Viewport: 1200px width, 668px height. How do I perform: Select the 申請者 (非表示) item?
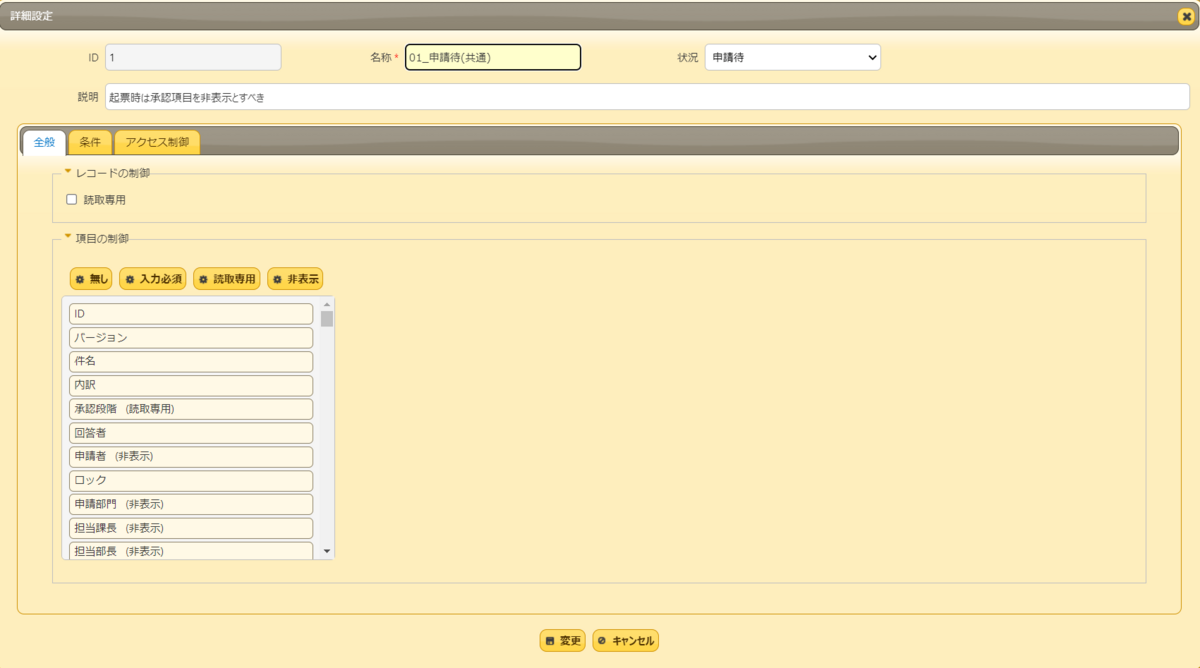pyautogui.click(x=191, y=457)
